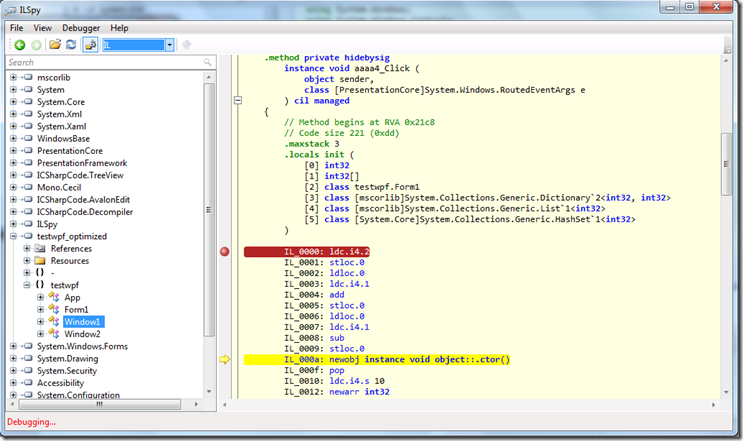Image resolution: width=743 pixels, height=441 pixels.
Task: Click the Reload assemblies refresh icon
Action: pyautogui.click(x=71, y=45)
